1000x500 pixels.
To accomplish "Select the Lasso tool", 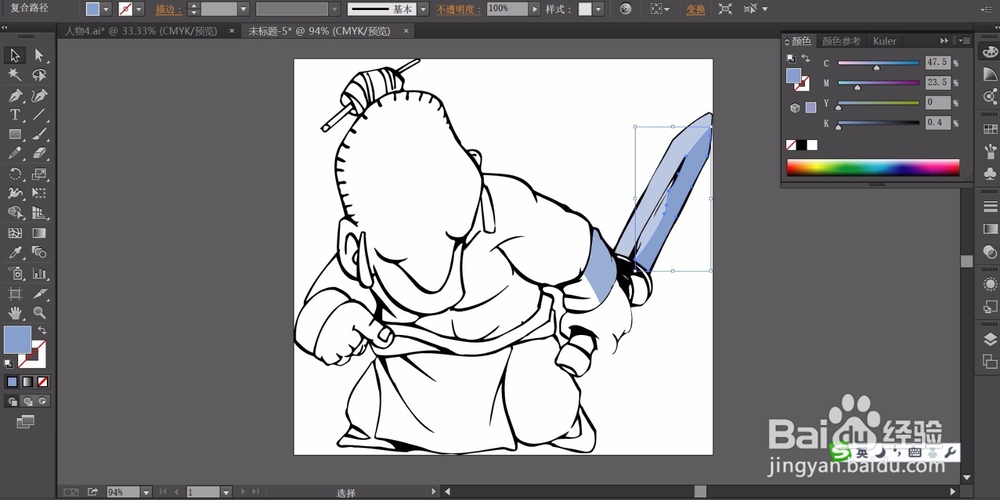I will point(40,75).
